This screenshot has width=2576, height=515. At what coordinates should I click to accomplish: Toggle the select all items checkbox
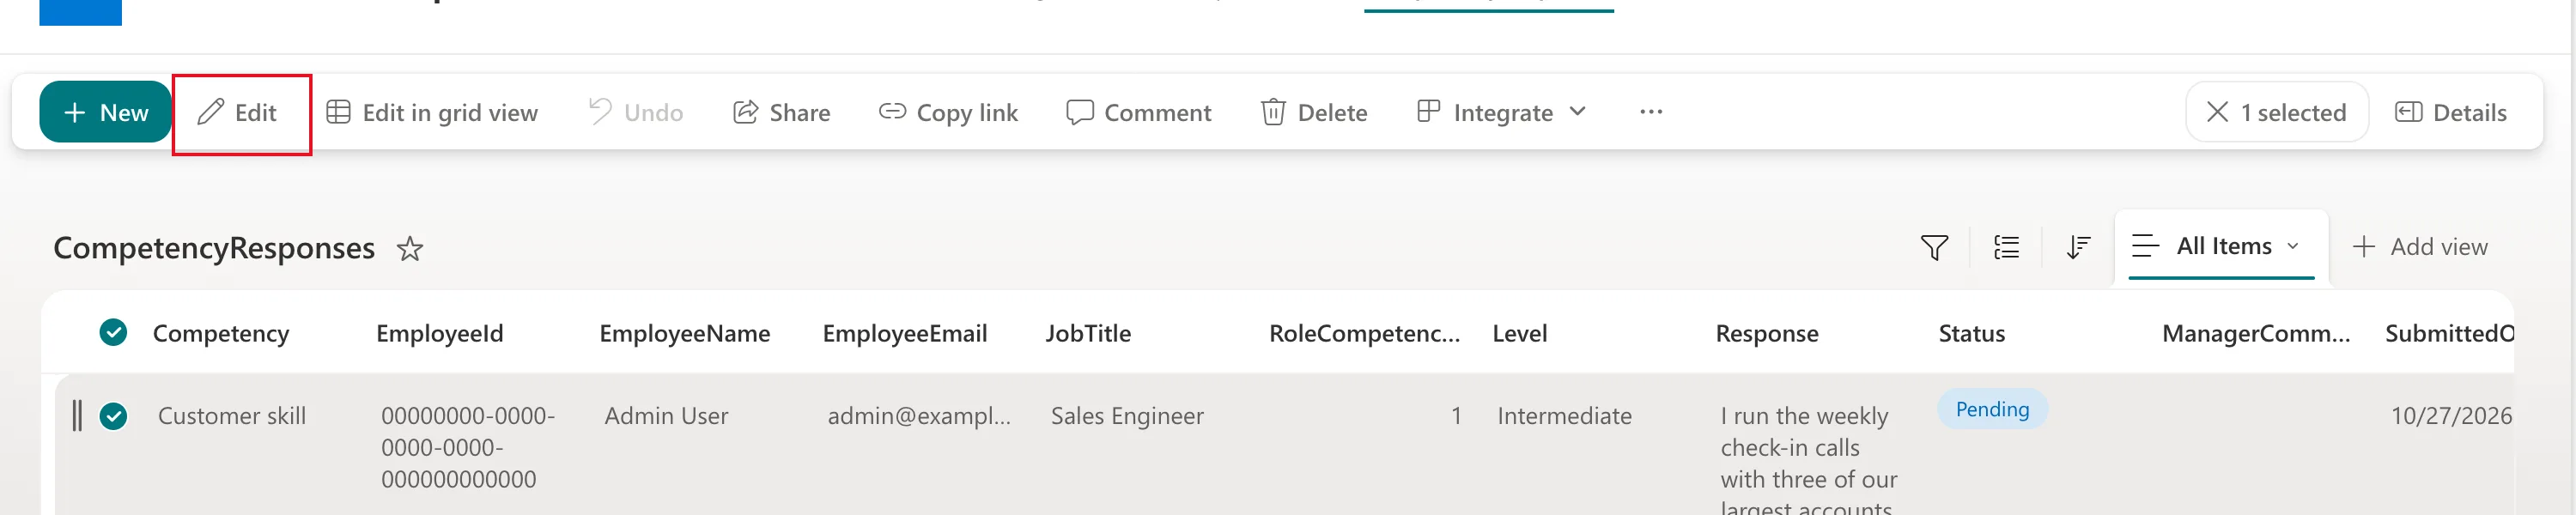pyautogui.click(x=114, y=332)
